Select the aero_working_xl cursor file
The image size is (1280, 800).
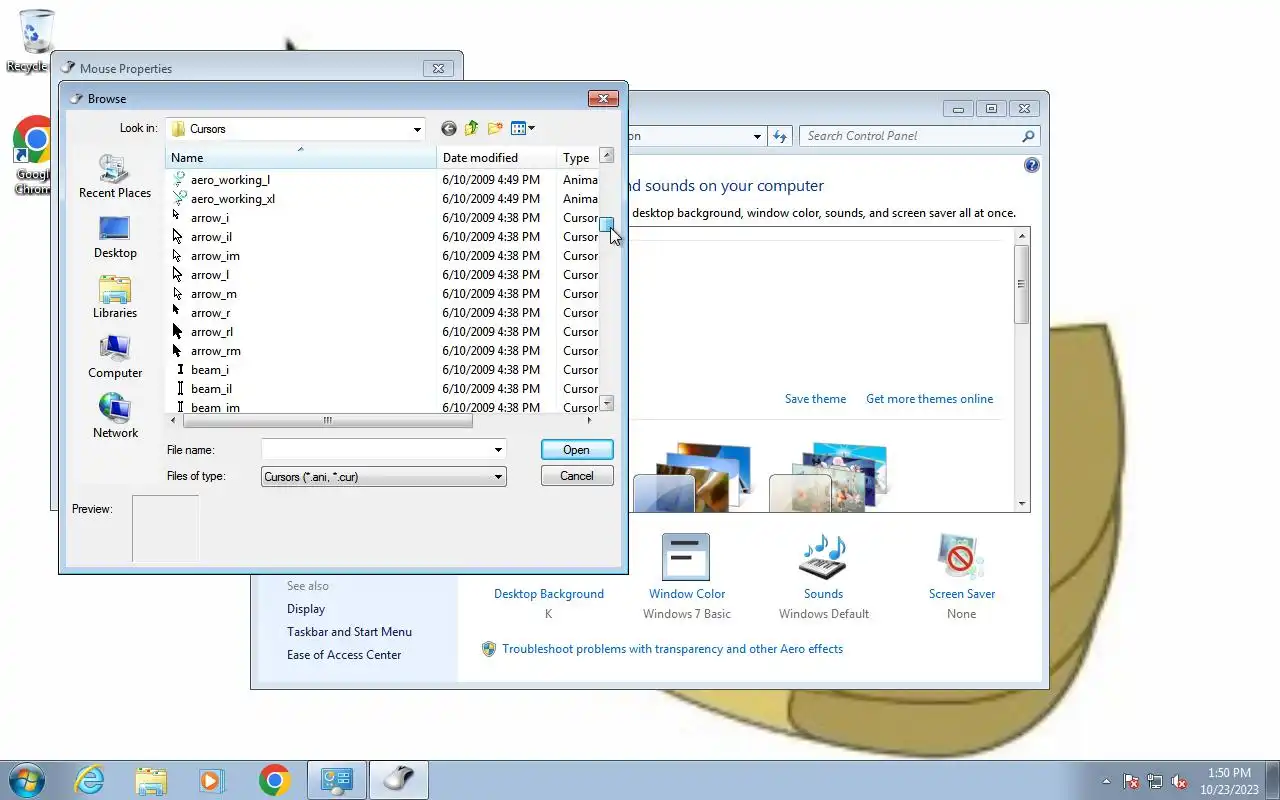tap(233, 199)
